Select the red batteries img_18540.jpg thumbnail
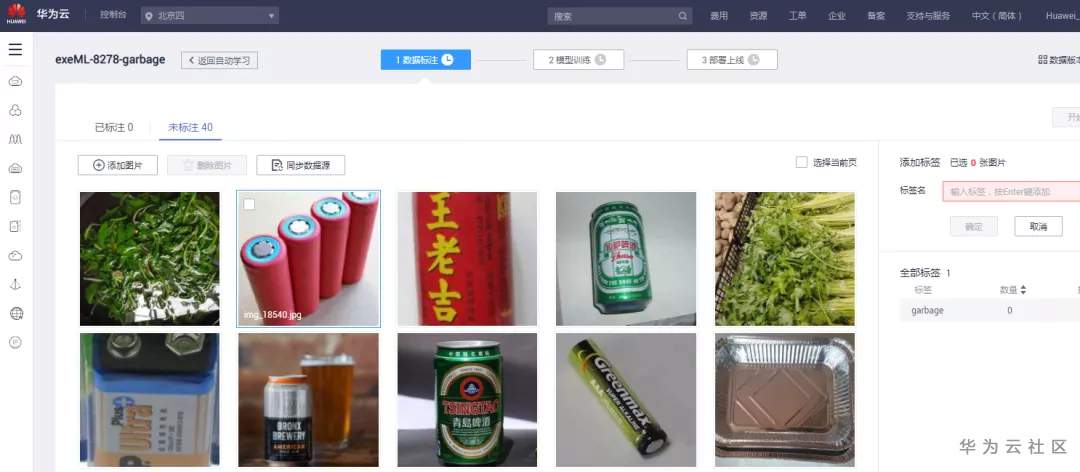 [x=308, y=258]
